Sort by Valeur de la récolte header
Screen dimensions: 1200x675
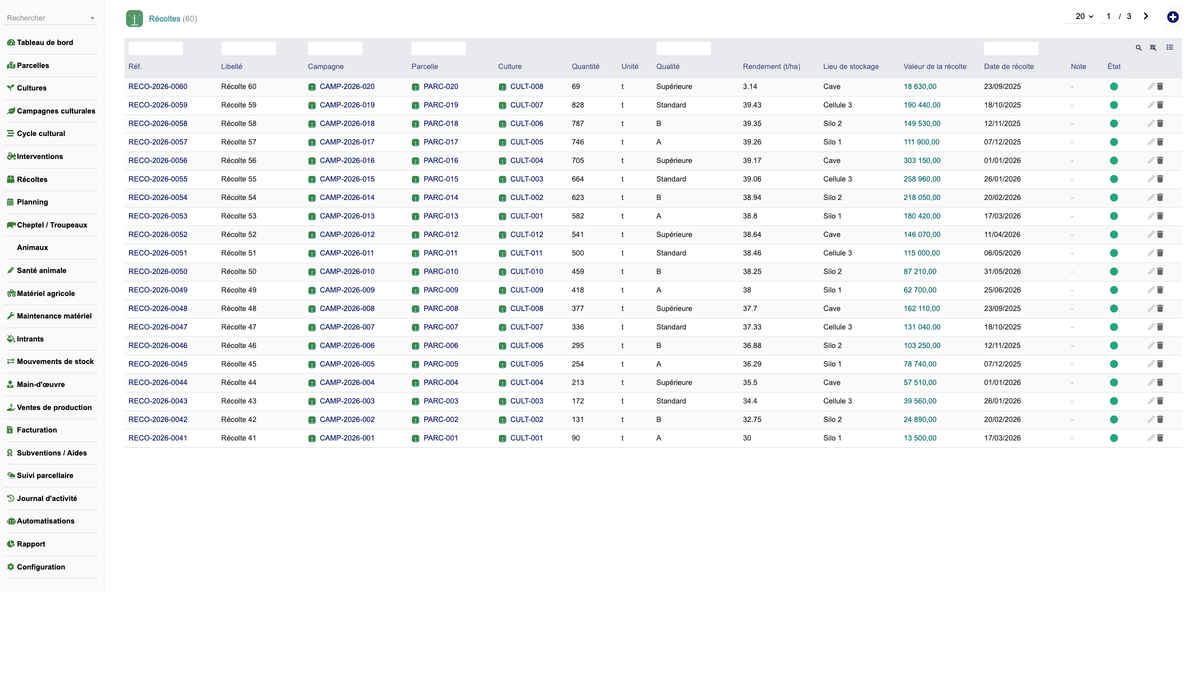tap(935, 67)
